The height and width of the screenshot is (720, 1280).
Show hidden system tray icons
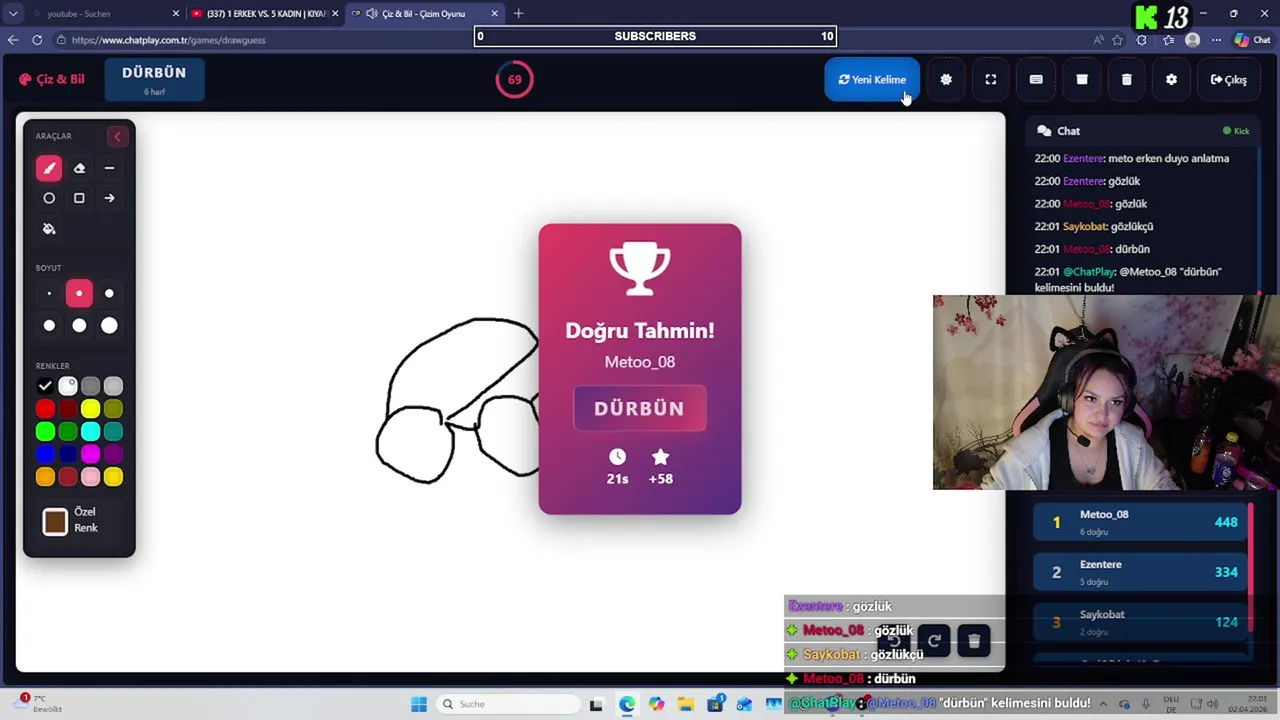pos(1103,704)
